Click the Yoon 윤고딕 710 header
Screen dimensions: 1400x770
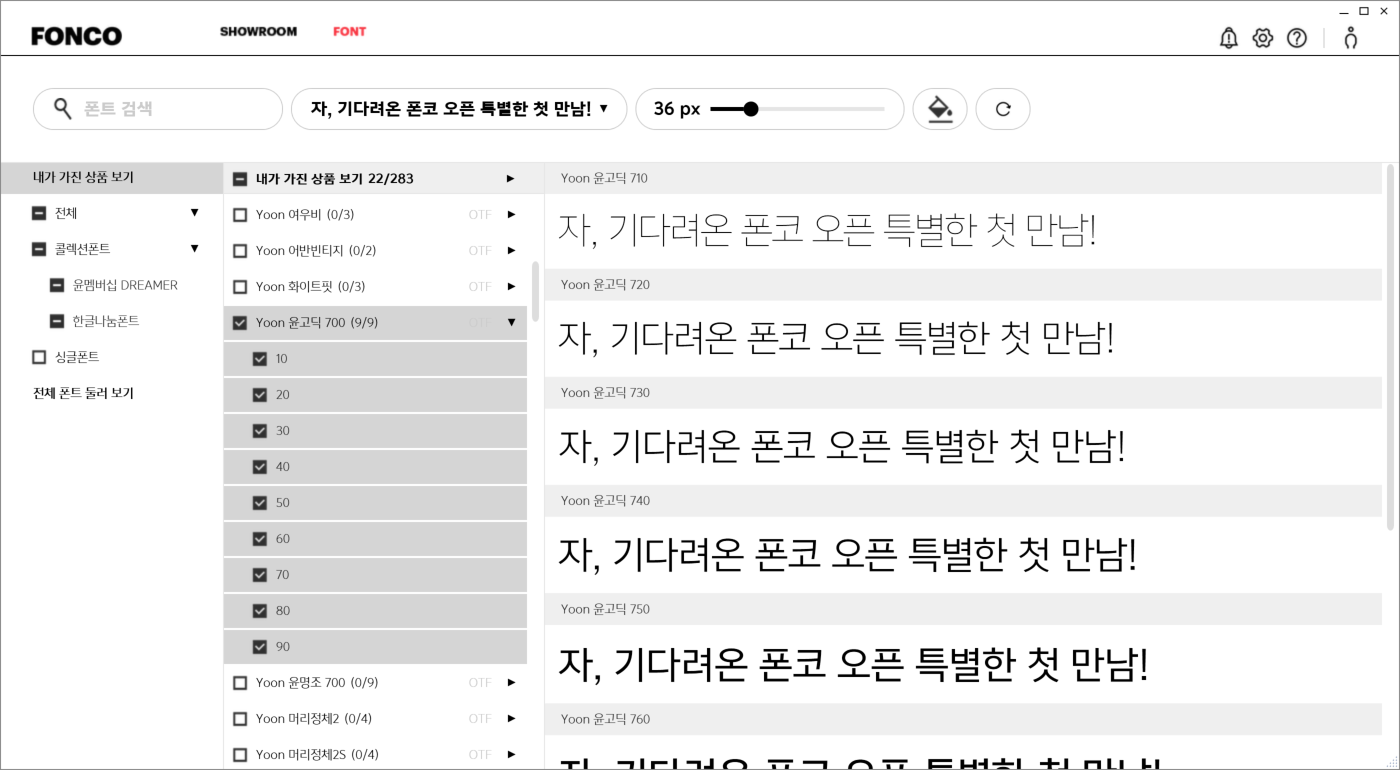point(963,178)
